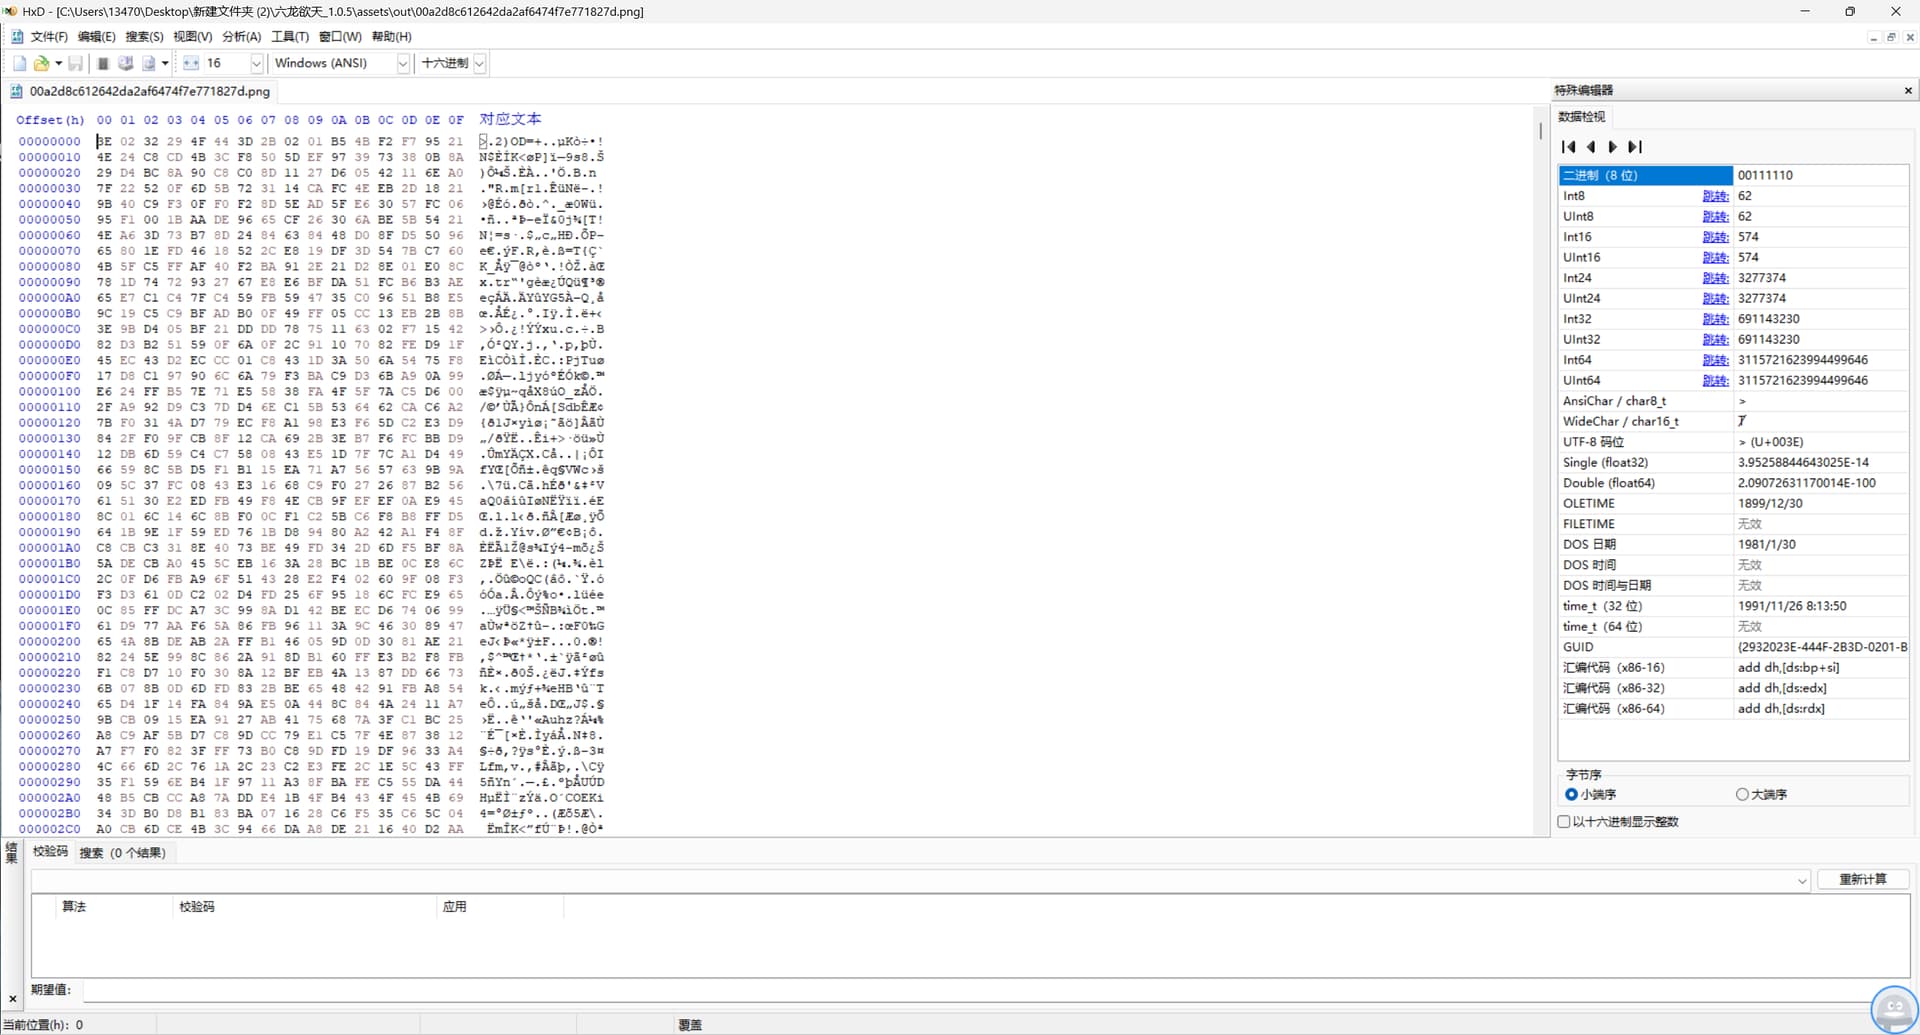This screenshot has height=1035, width=1920.
Task: Close the 特殊编辑器 panel
Action: tap(1907, 91)
